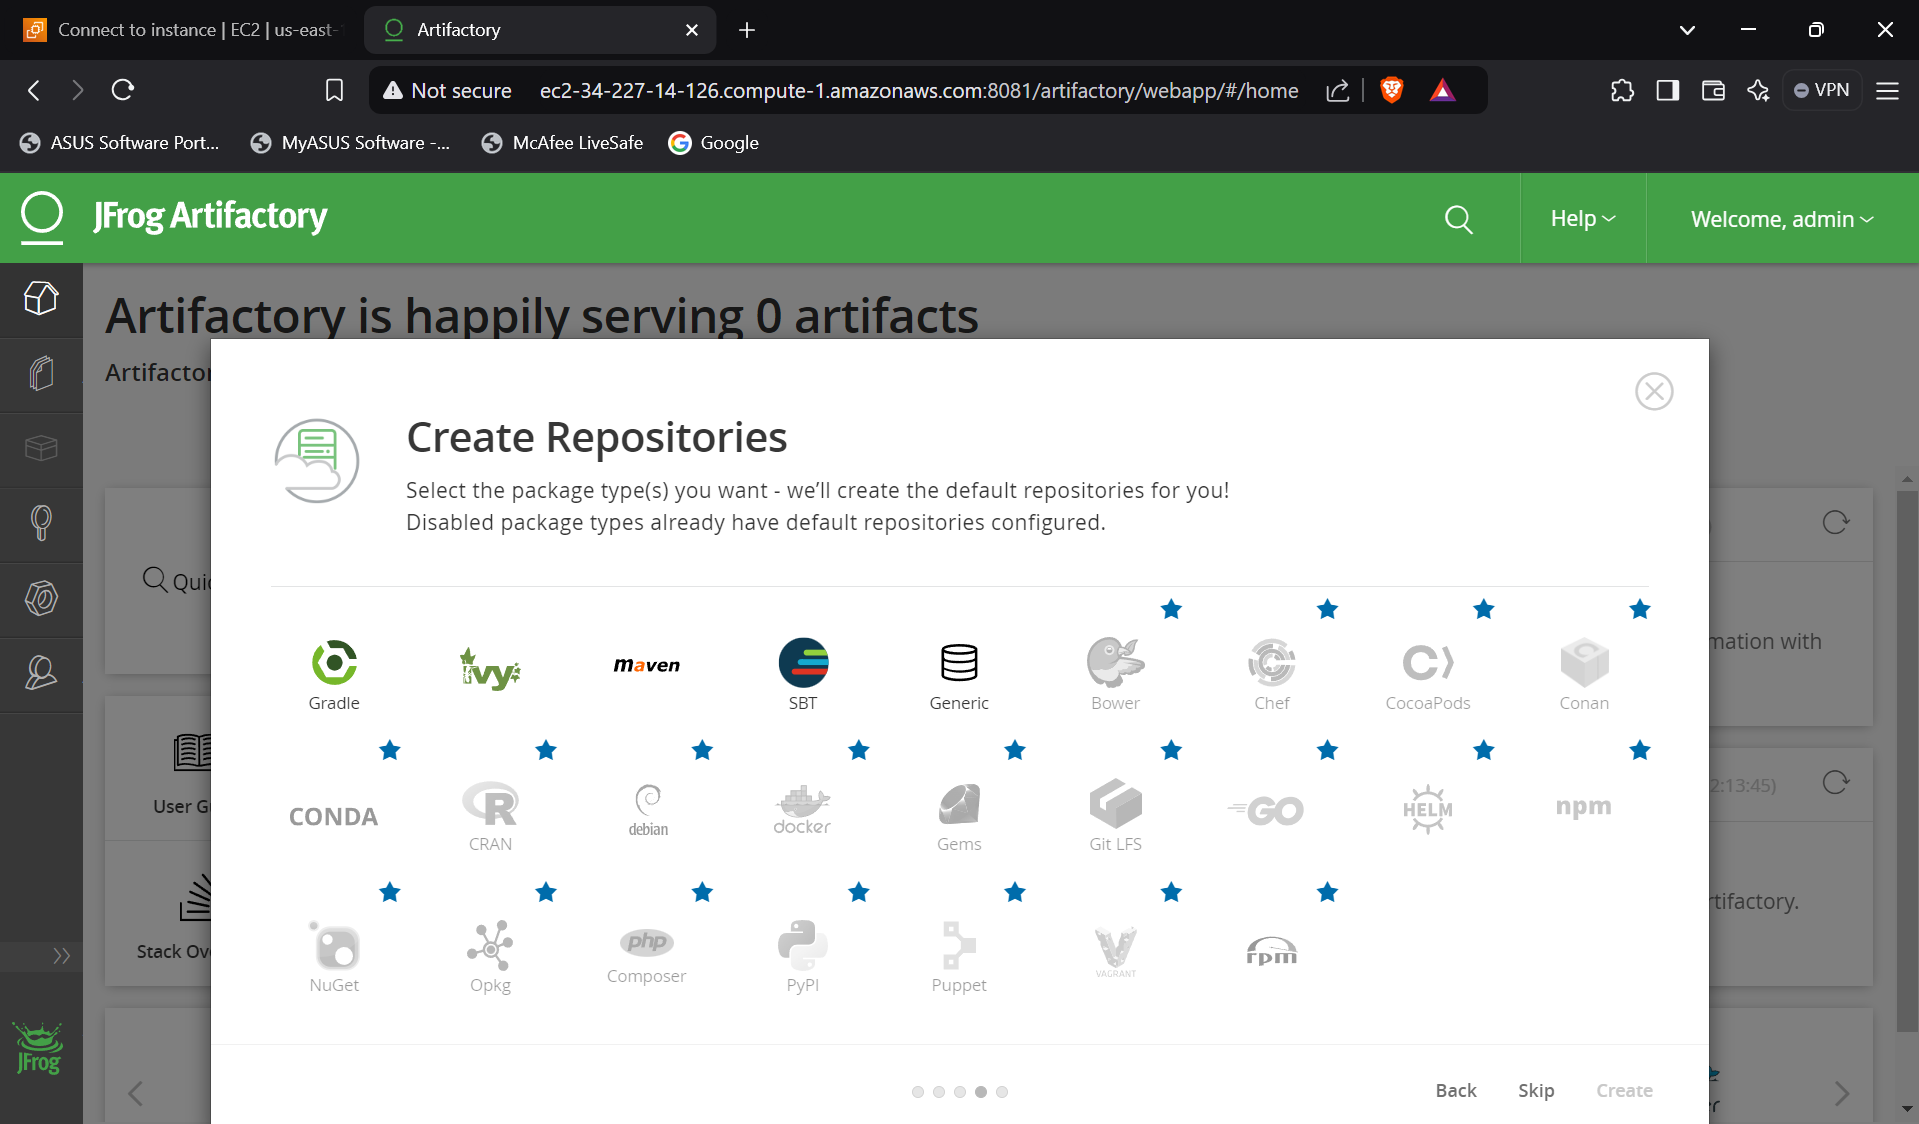
Task: Click the Back button in the dialog
Action: [x=1455, y=1090]
